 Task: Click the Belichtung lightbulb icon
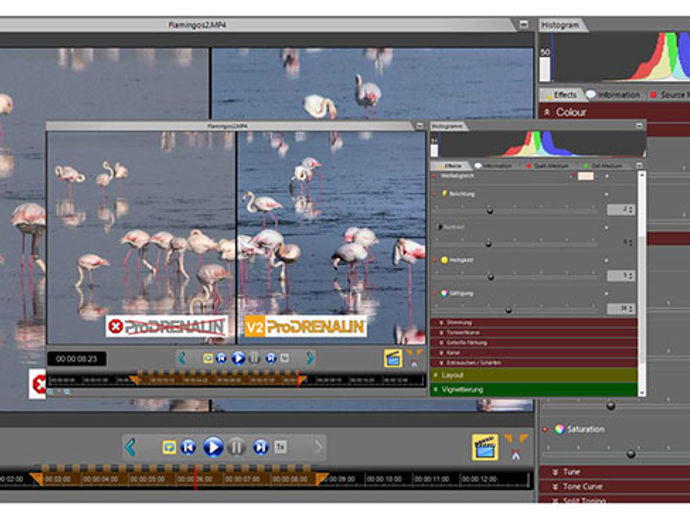[x=444, y=194]
